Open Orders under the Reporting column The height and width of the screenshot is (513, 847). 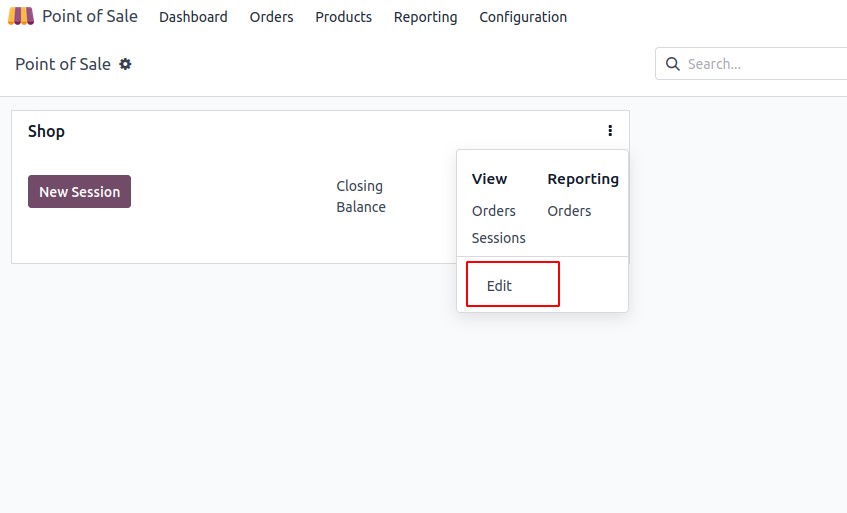[x=569, y=211]
